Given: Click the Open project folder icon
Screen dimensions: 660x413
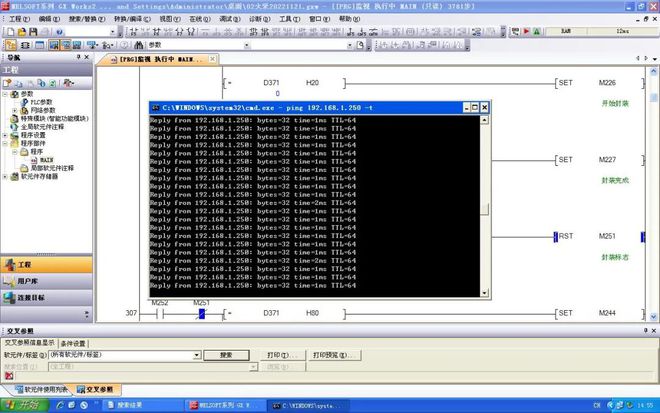Looking at the screenshot, I should point(22,32).
